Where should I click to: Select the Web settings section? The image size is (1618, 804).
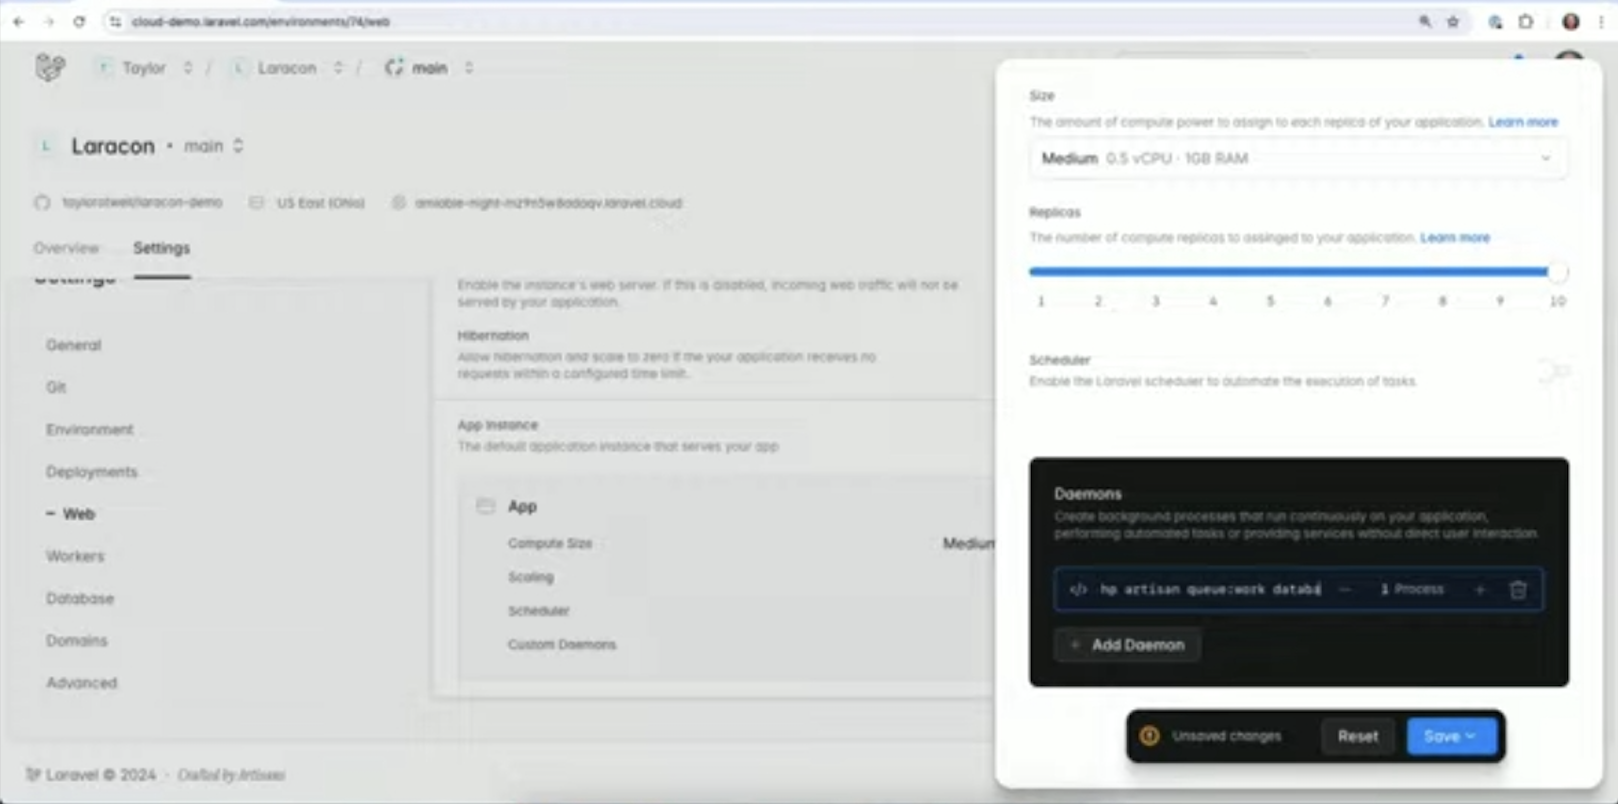pyautogui.click(x=78, y=514)
